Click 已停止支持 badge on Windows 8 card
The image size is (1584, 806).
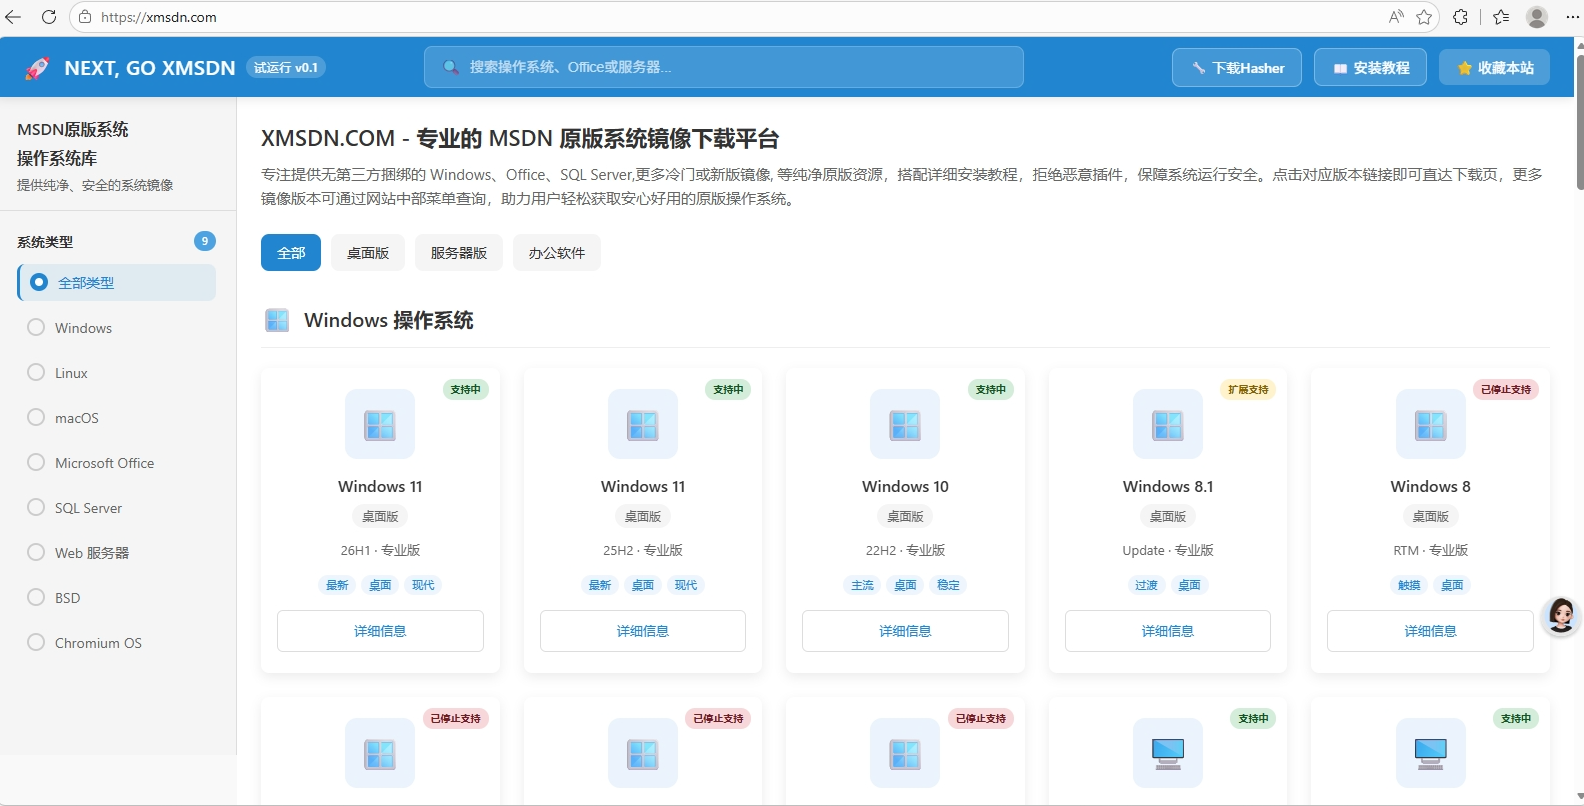pyautogui.click(x=1506, y=389)
